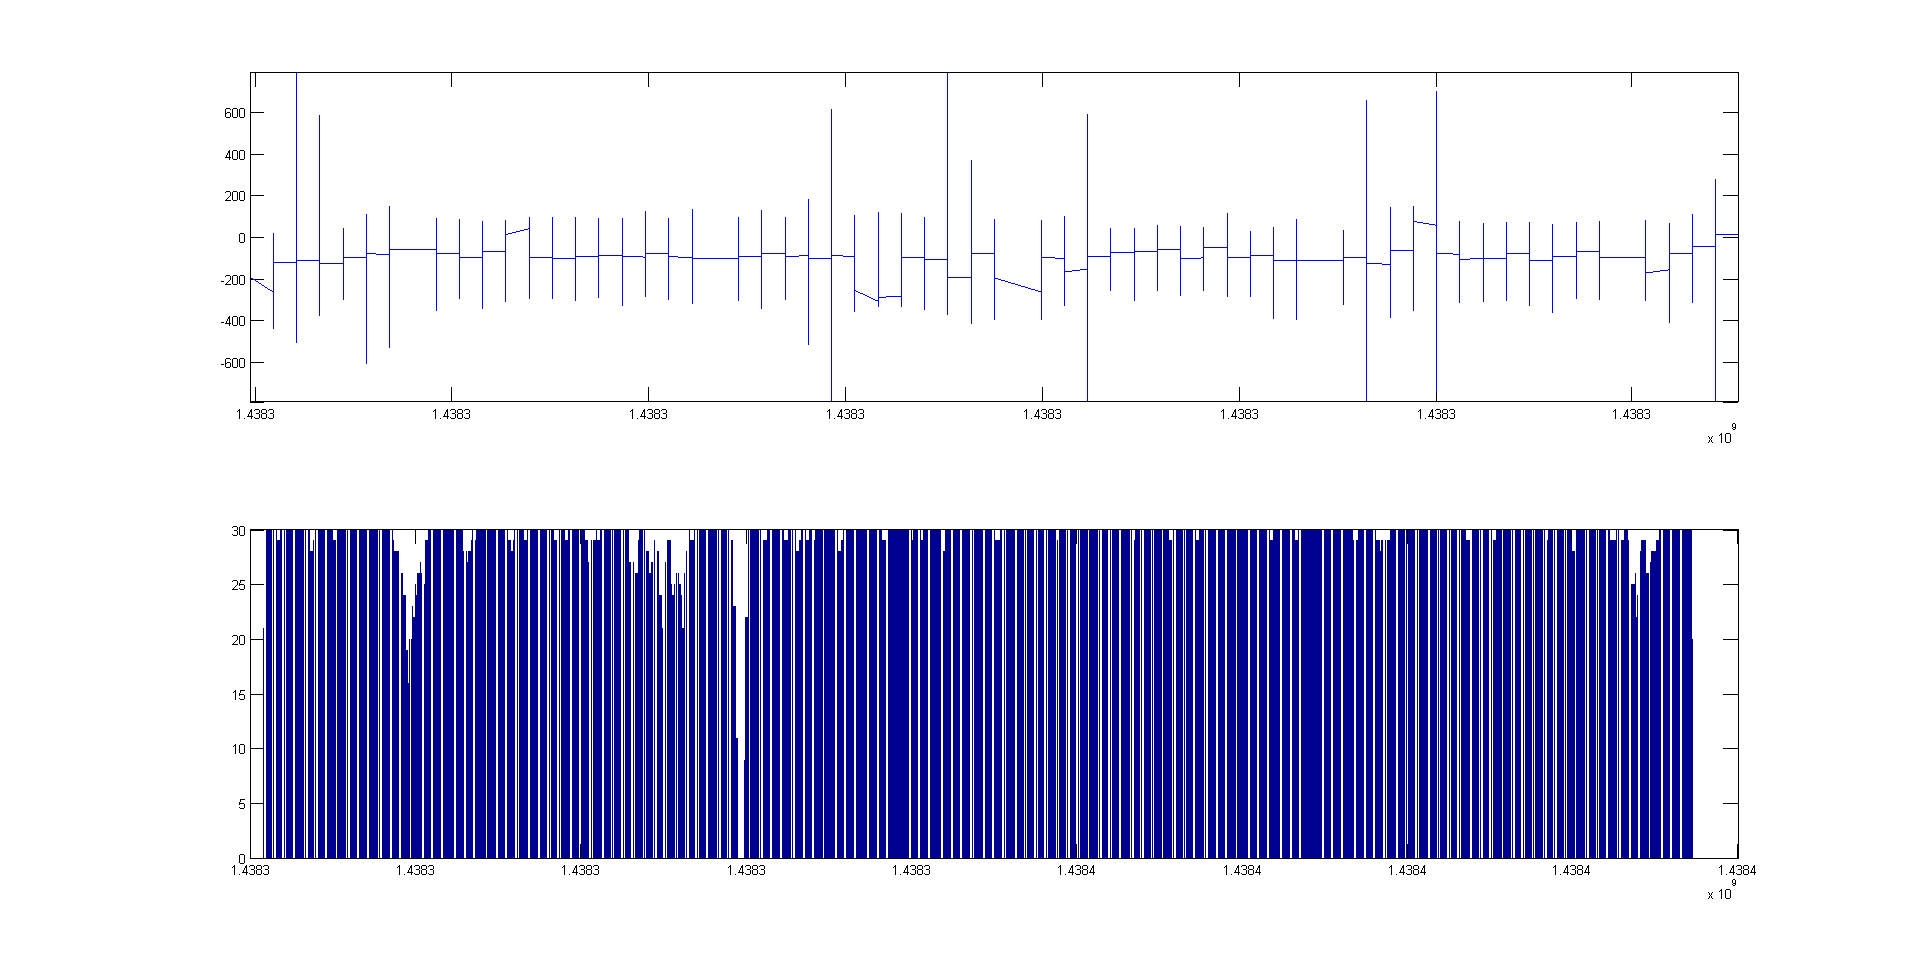The height and width of the screenshot is (964, 1920).
Task: Select the -200 y-axis tick label
Action: [x=233, y=280]
